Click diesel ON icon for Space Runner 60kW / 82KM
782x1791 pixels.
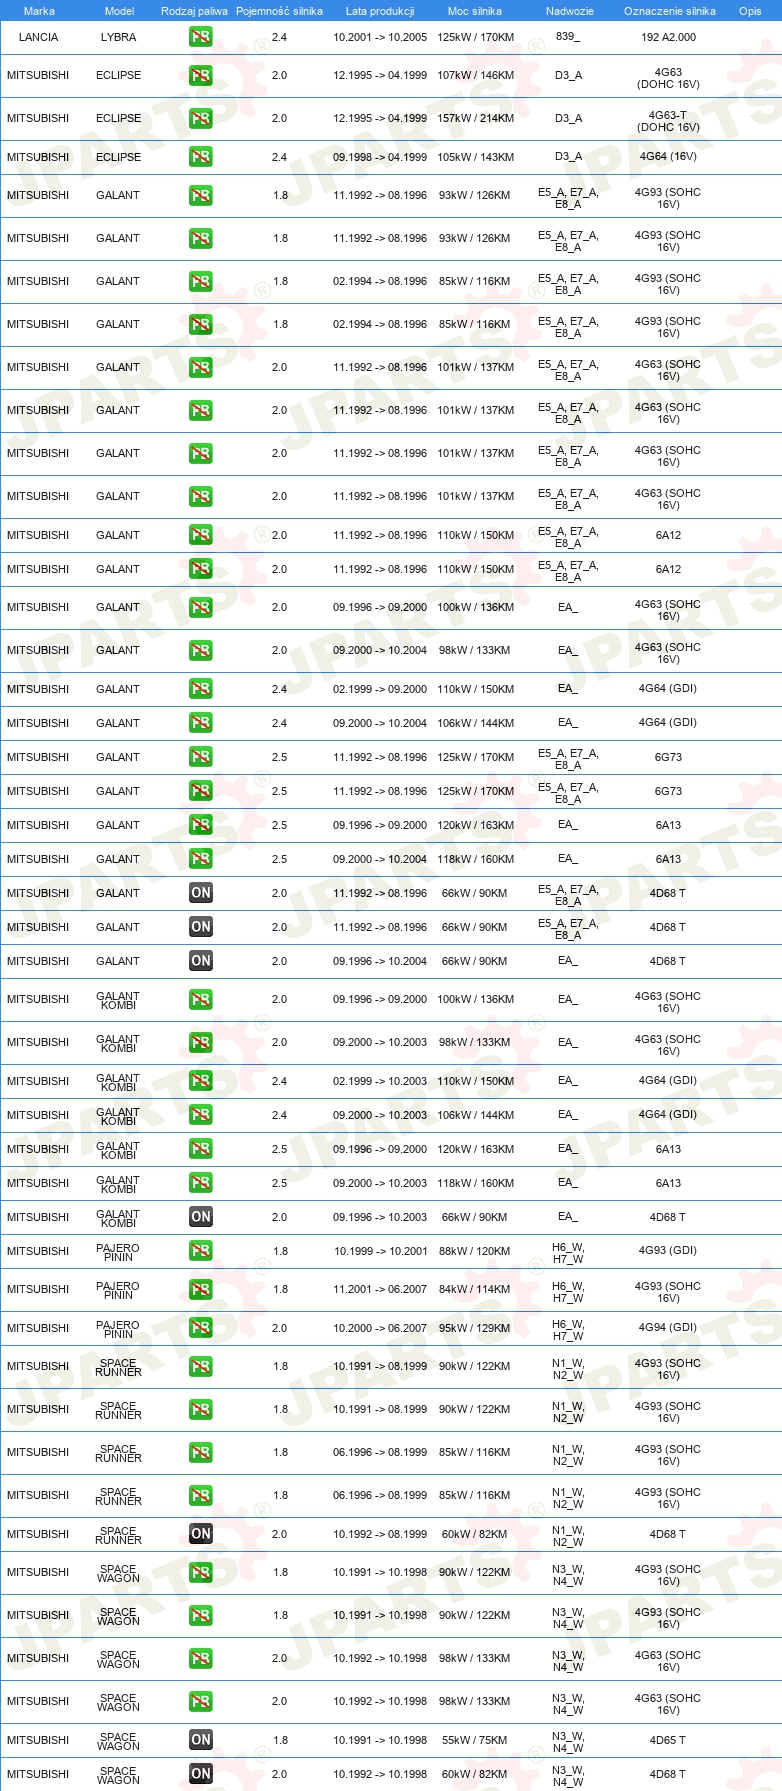pyautogui.click(x=201, y=1534)
